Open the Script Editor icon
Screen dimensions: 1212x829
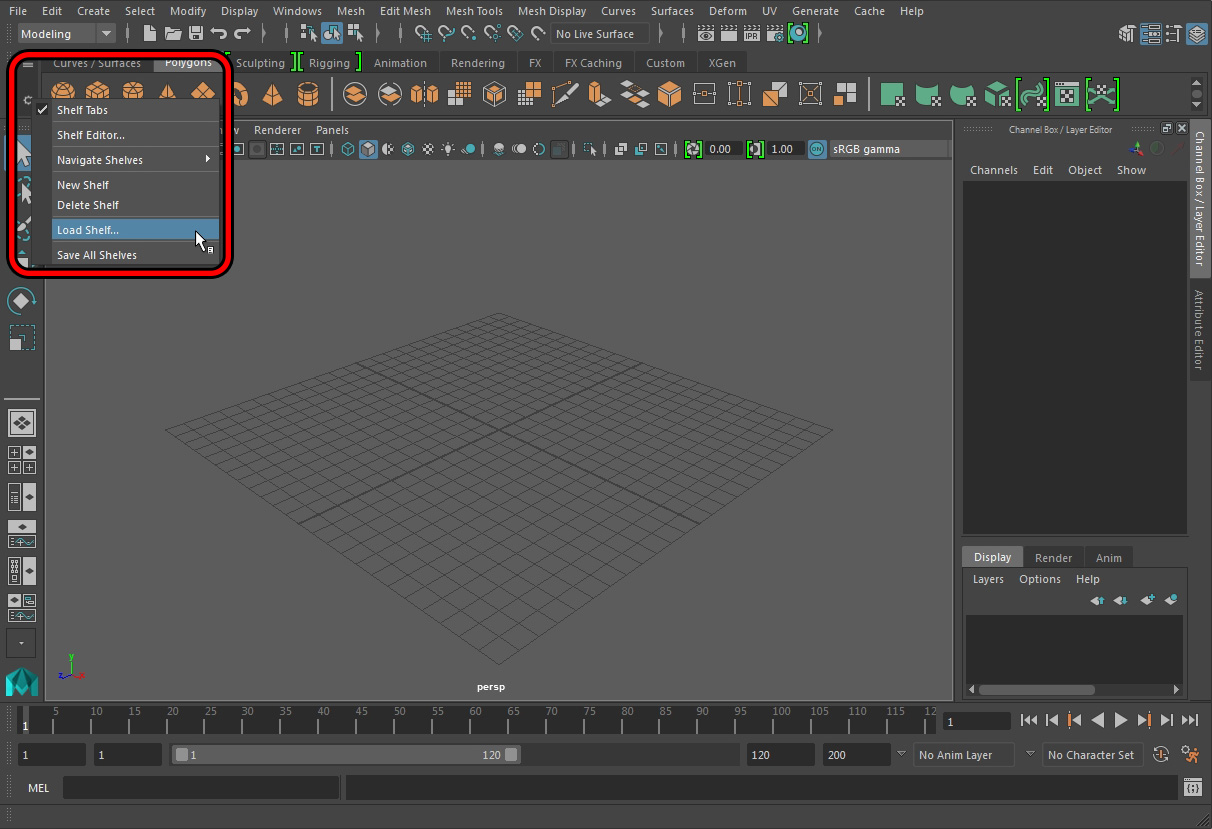(x=1192, y=788)
